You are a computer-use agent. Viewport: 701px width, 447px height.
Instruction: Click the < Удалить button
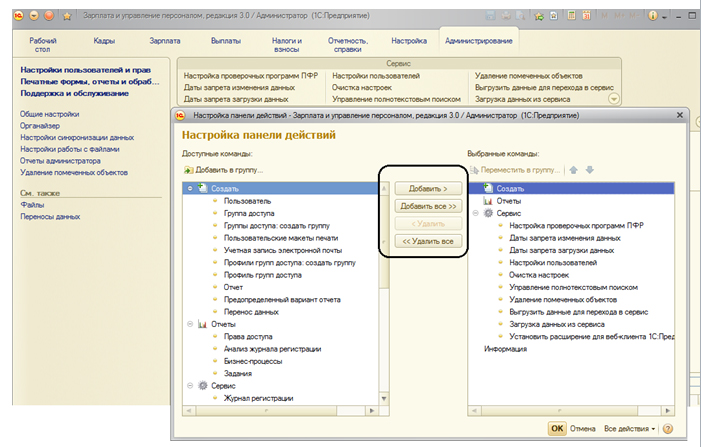pos(428,224)
